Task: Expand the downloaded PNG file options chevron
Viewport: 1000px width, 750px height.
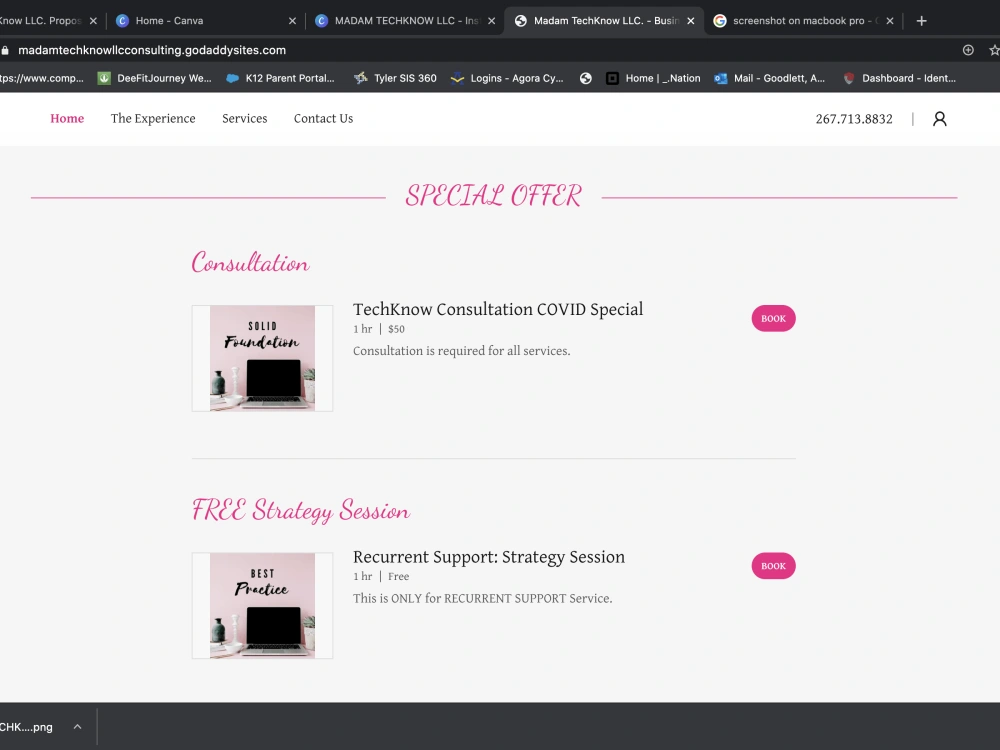Action: [x=77, y=727]
